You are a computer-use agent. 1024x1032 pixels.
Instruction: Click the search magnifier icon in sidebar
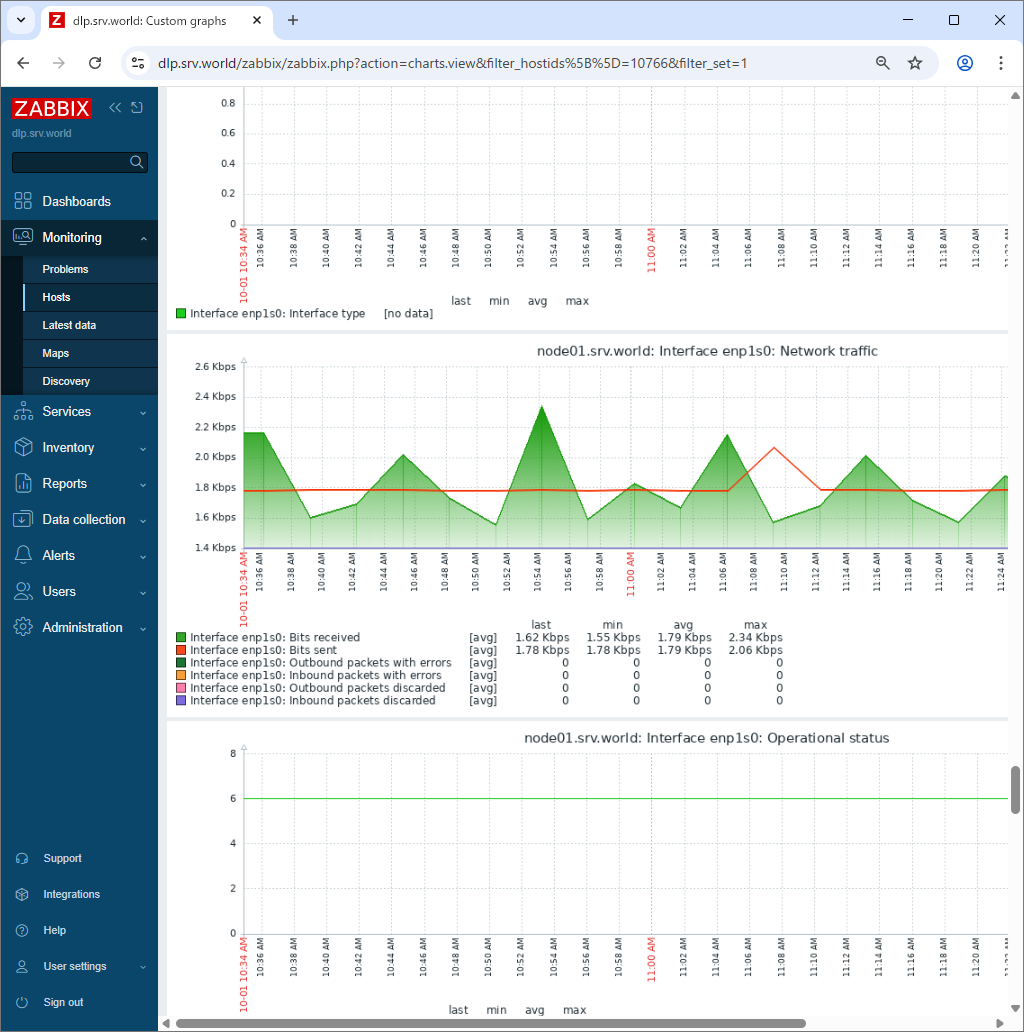(x=137, y=162)
